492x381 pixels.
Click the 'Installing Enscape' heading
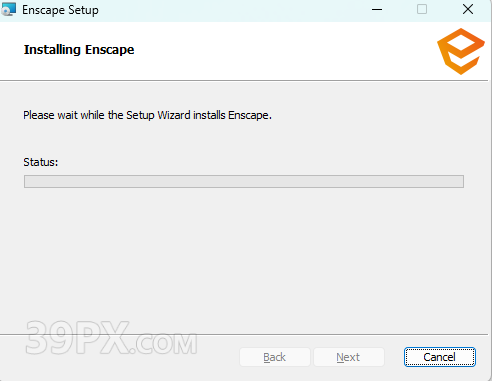tap(79, 50)
